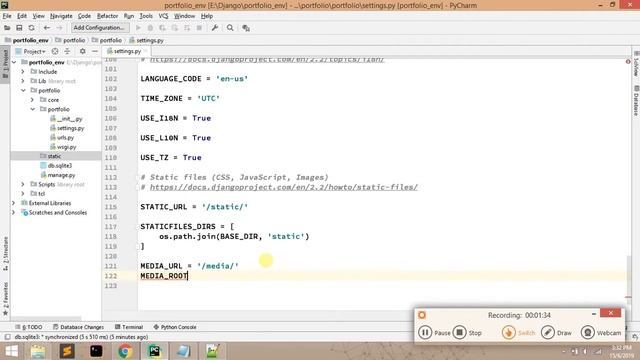Navigate back with the left arrow icon

click(x=47, y=28)
